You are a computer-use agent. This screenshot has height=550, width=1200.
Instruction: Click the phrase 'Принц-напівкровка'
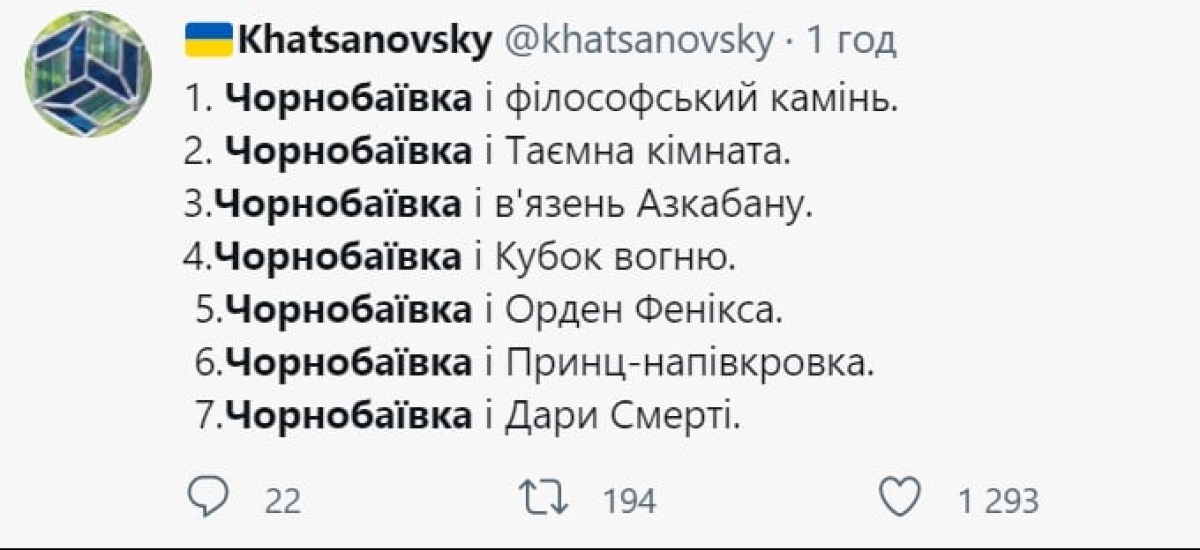pyautogui.click(x=690, y=361)
